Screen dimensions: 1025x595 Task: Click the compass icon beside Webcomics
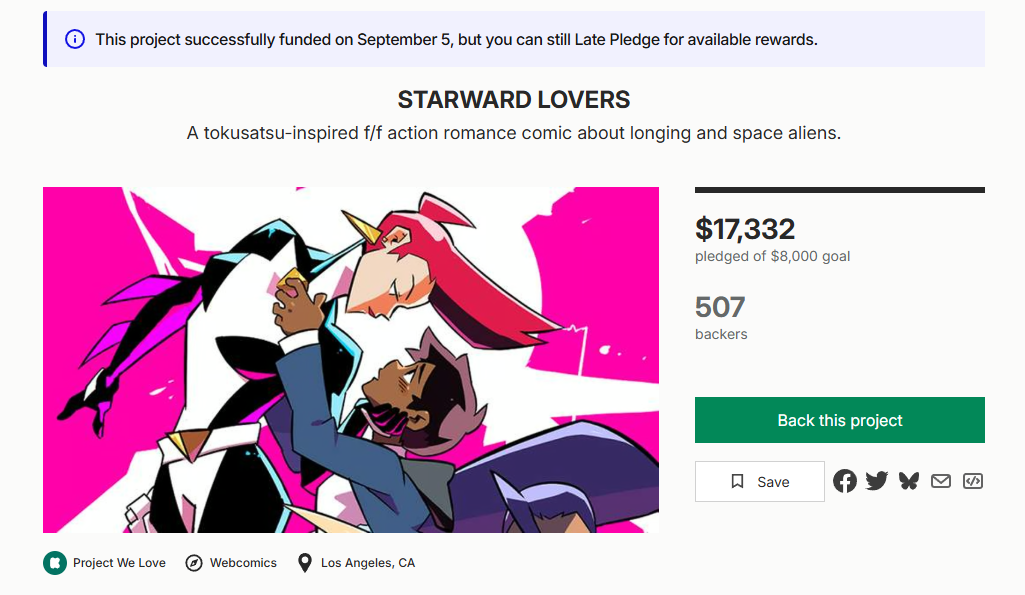(x=194, y=563)
